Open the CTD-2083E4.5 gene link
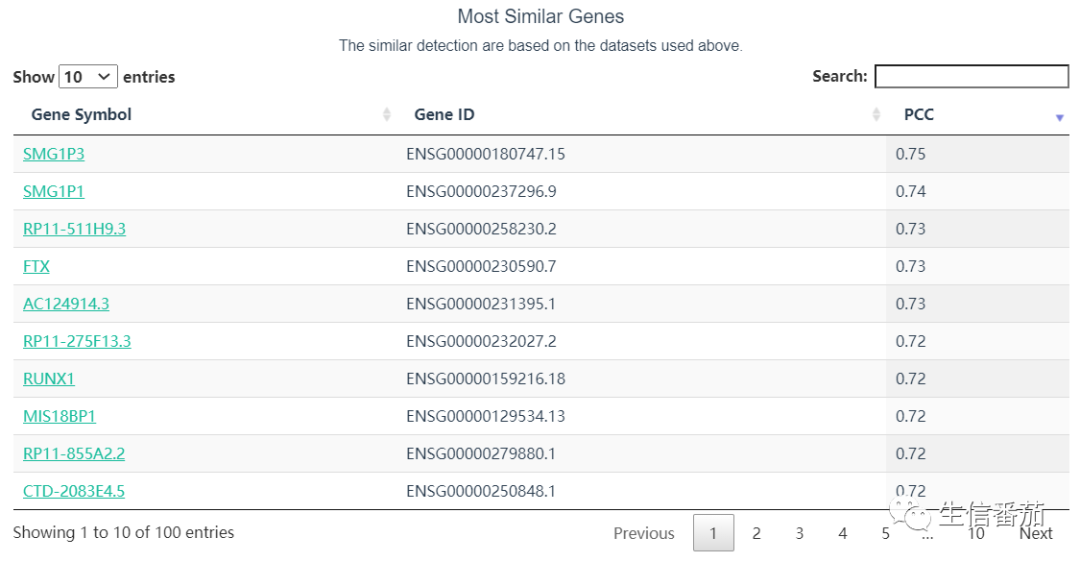 point(74,491)
